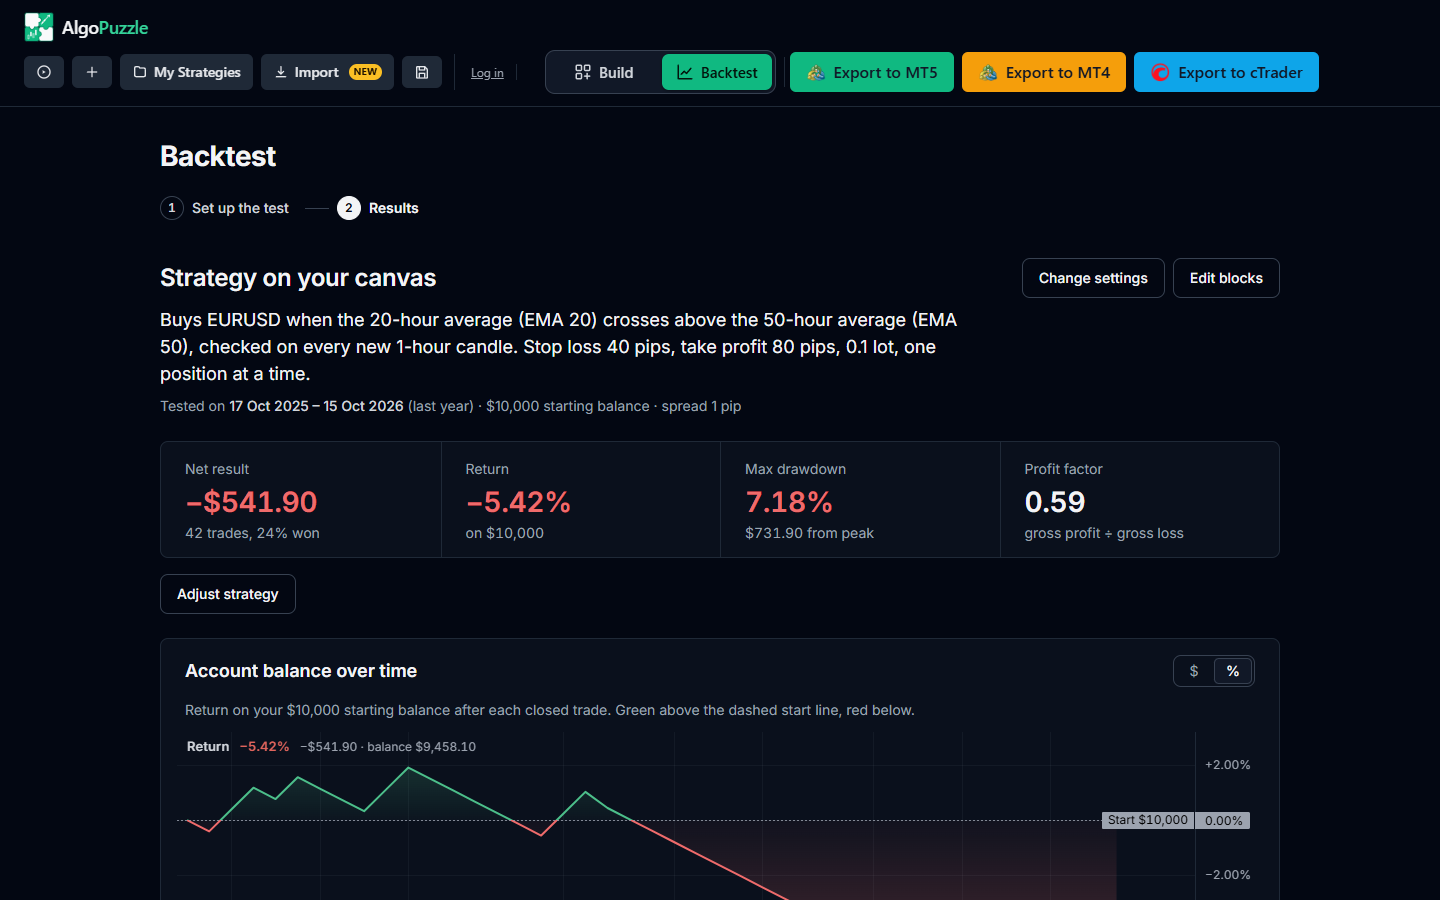Select step 2 Results

[x=378, y=208]
